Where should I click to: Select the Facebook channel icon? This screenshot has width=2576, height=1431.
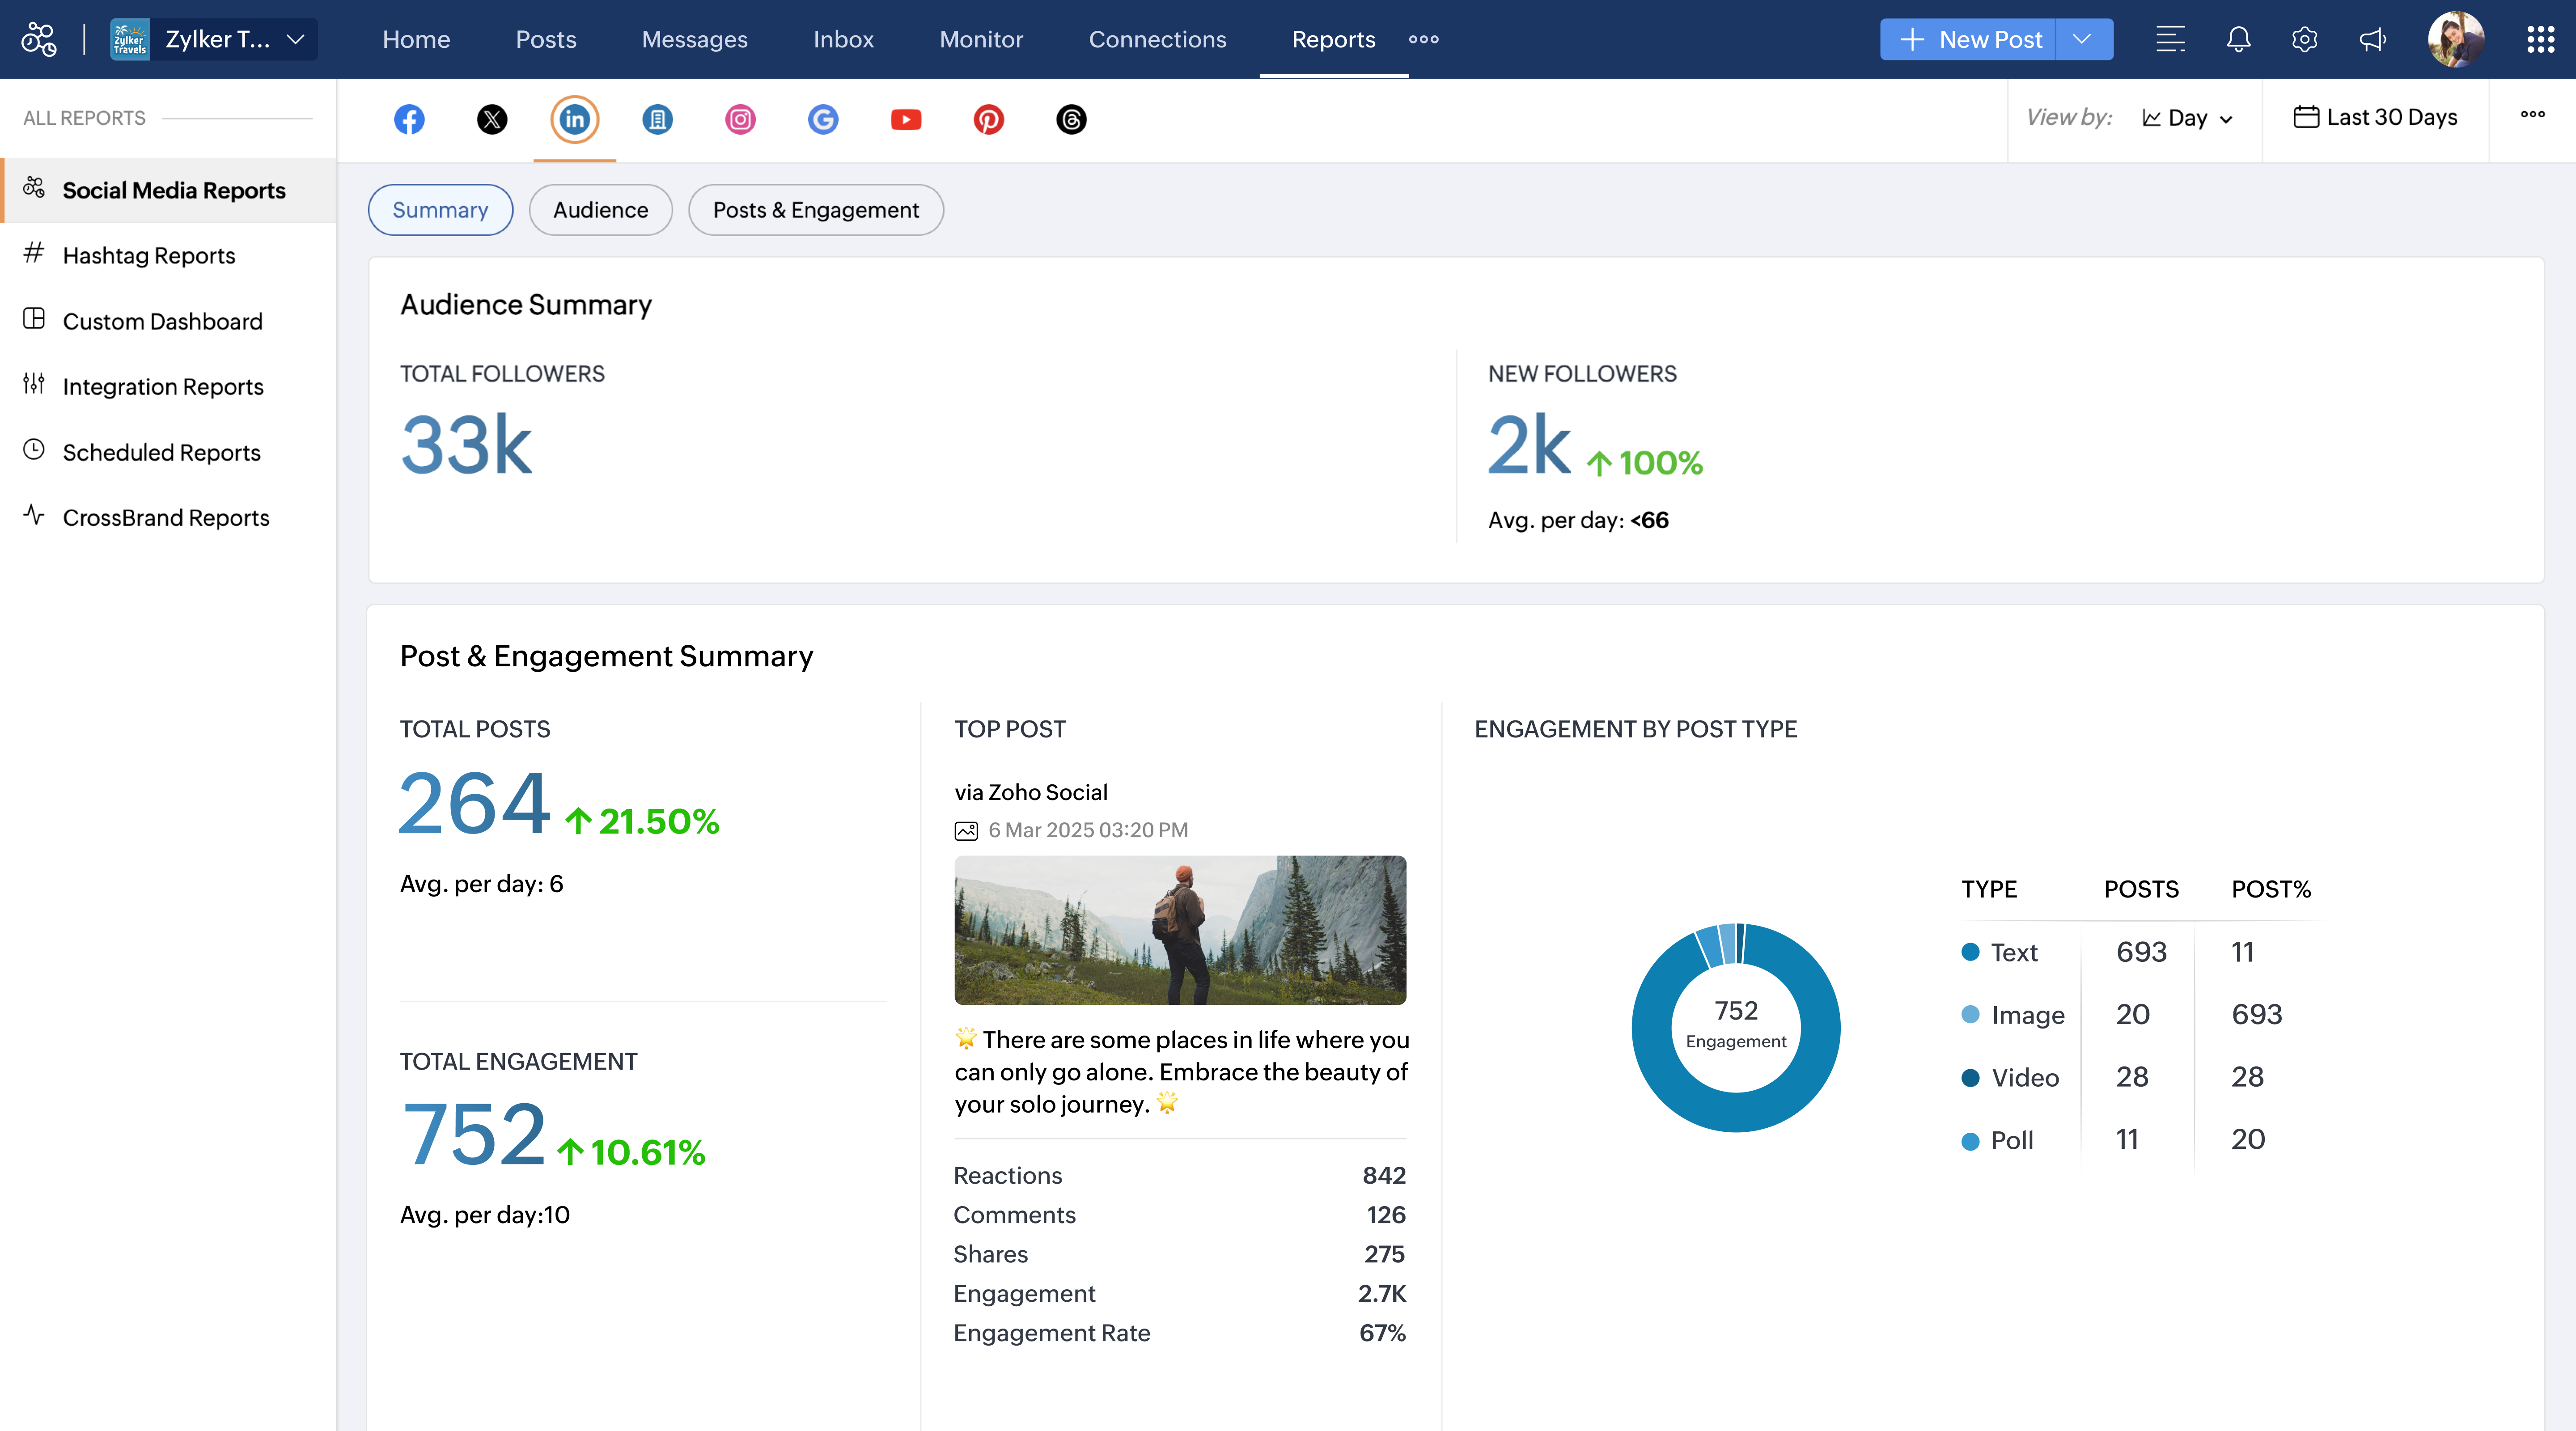[x=409, y=119]
